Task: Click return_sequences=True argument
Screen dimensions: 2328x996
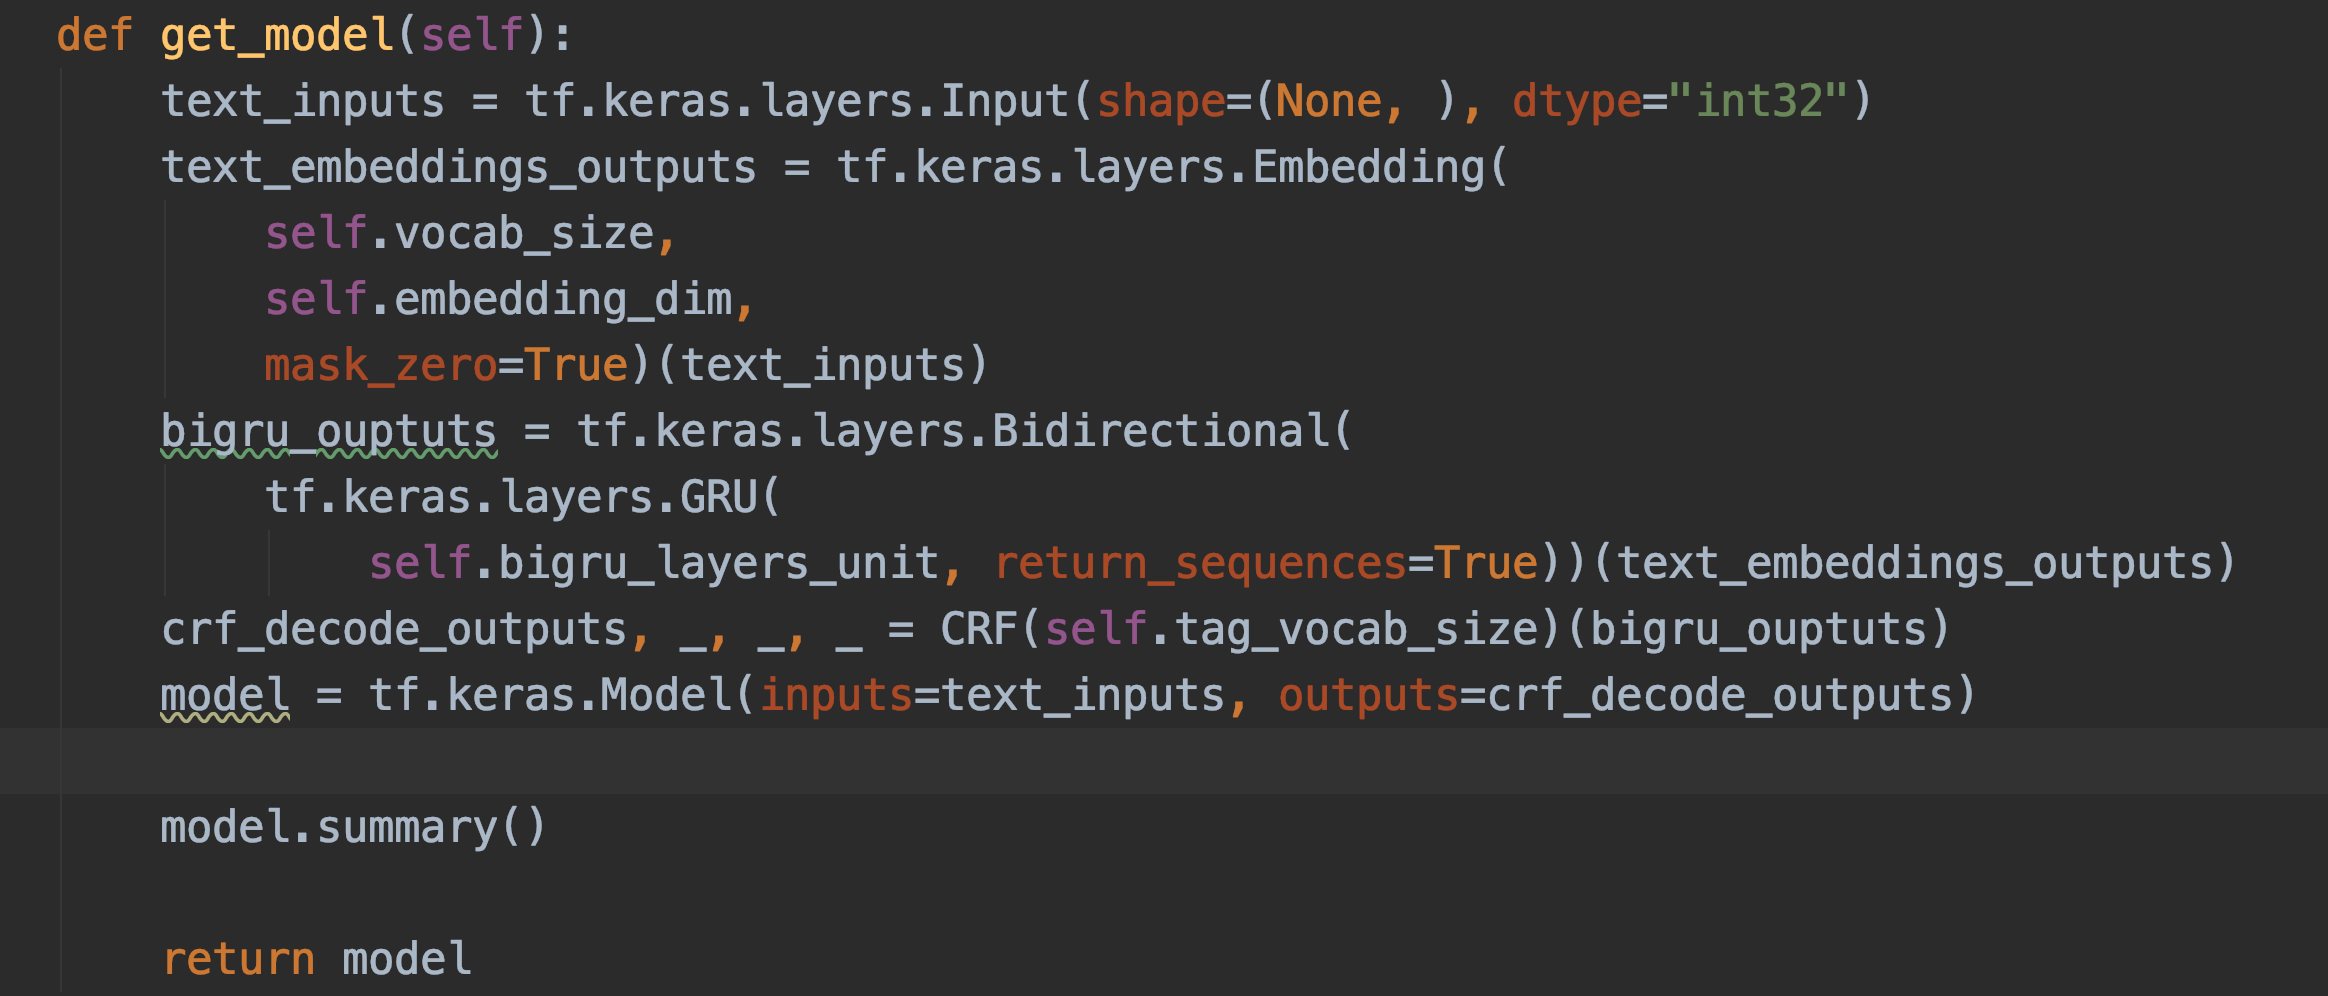Action: pyautogui.click(x=1266, y=564)
